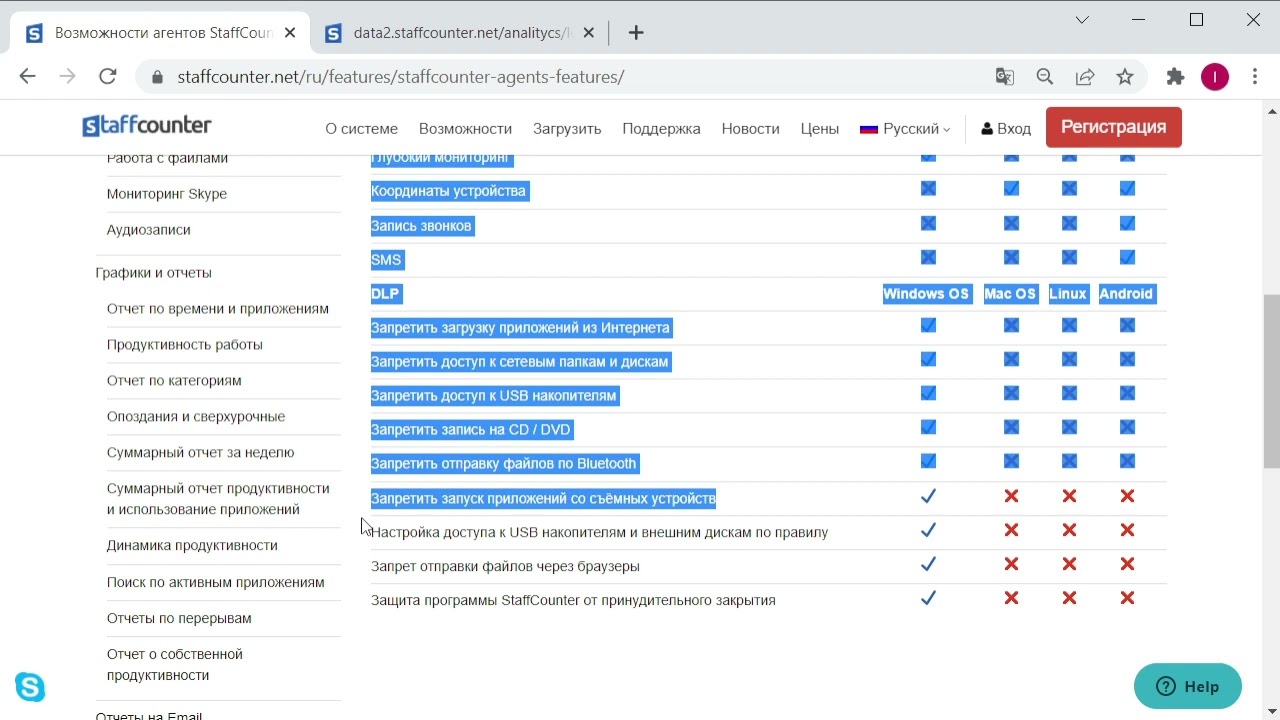The height and width of the screenshot is (720, 1280).
Task: Reload the page
Action: click(x=108, y=77)
